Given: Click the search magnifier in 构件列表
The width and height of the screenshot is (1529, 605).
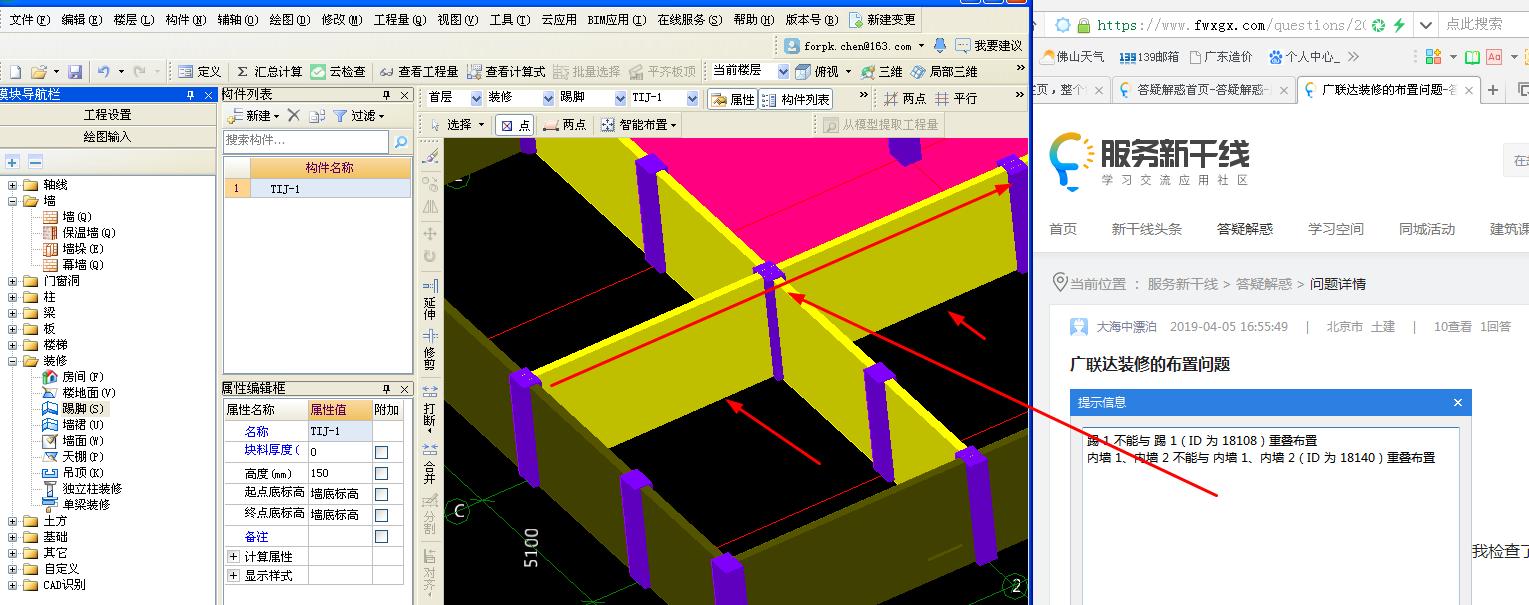Looking at the screenshot, I should coord(400,142).
